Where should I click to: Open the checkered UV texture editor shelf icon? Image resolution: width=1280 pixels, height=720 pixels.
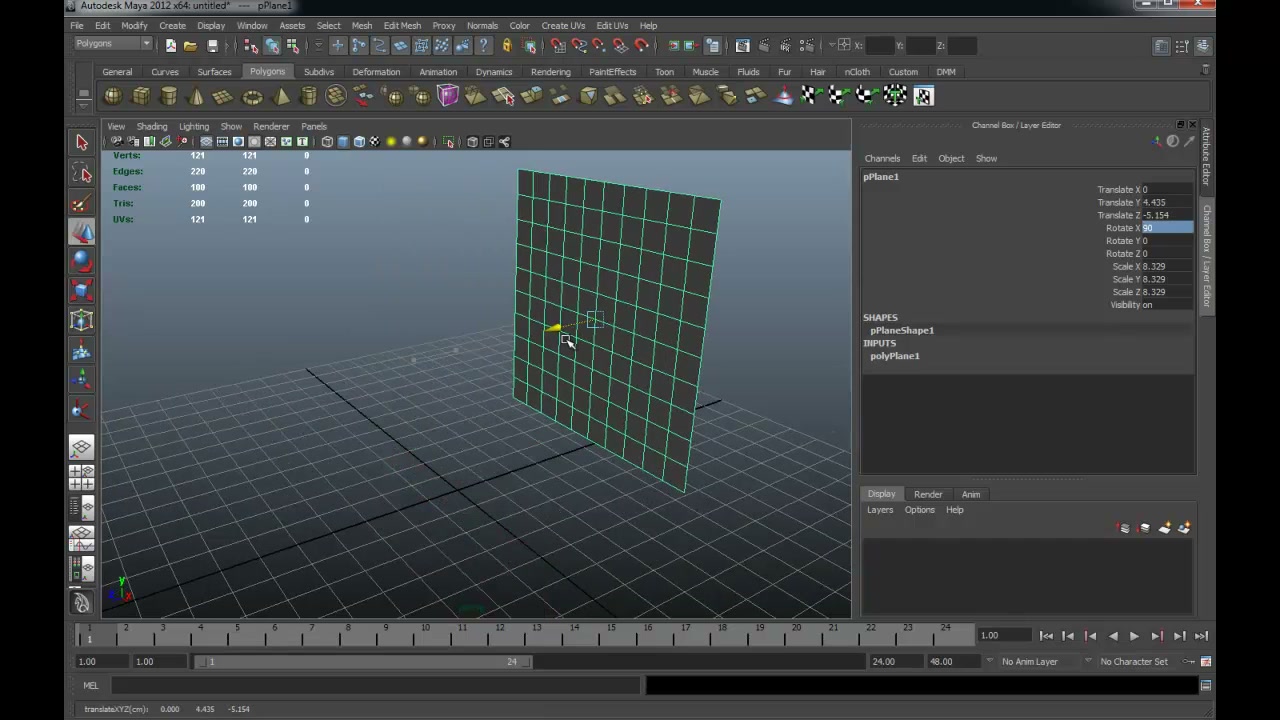tap(923, 96)
